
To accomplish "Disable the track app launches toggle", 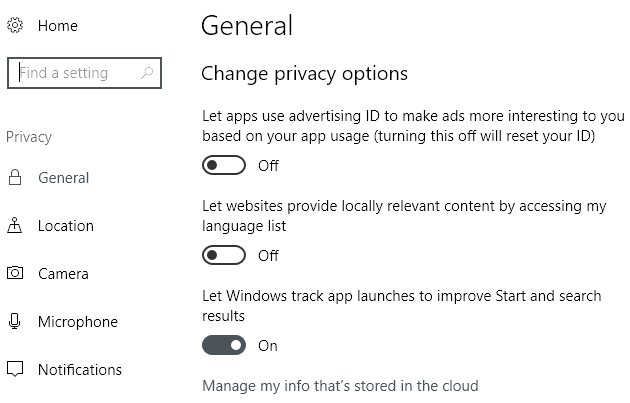I will (x=224, y=345).
